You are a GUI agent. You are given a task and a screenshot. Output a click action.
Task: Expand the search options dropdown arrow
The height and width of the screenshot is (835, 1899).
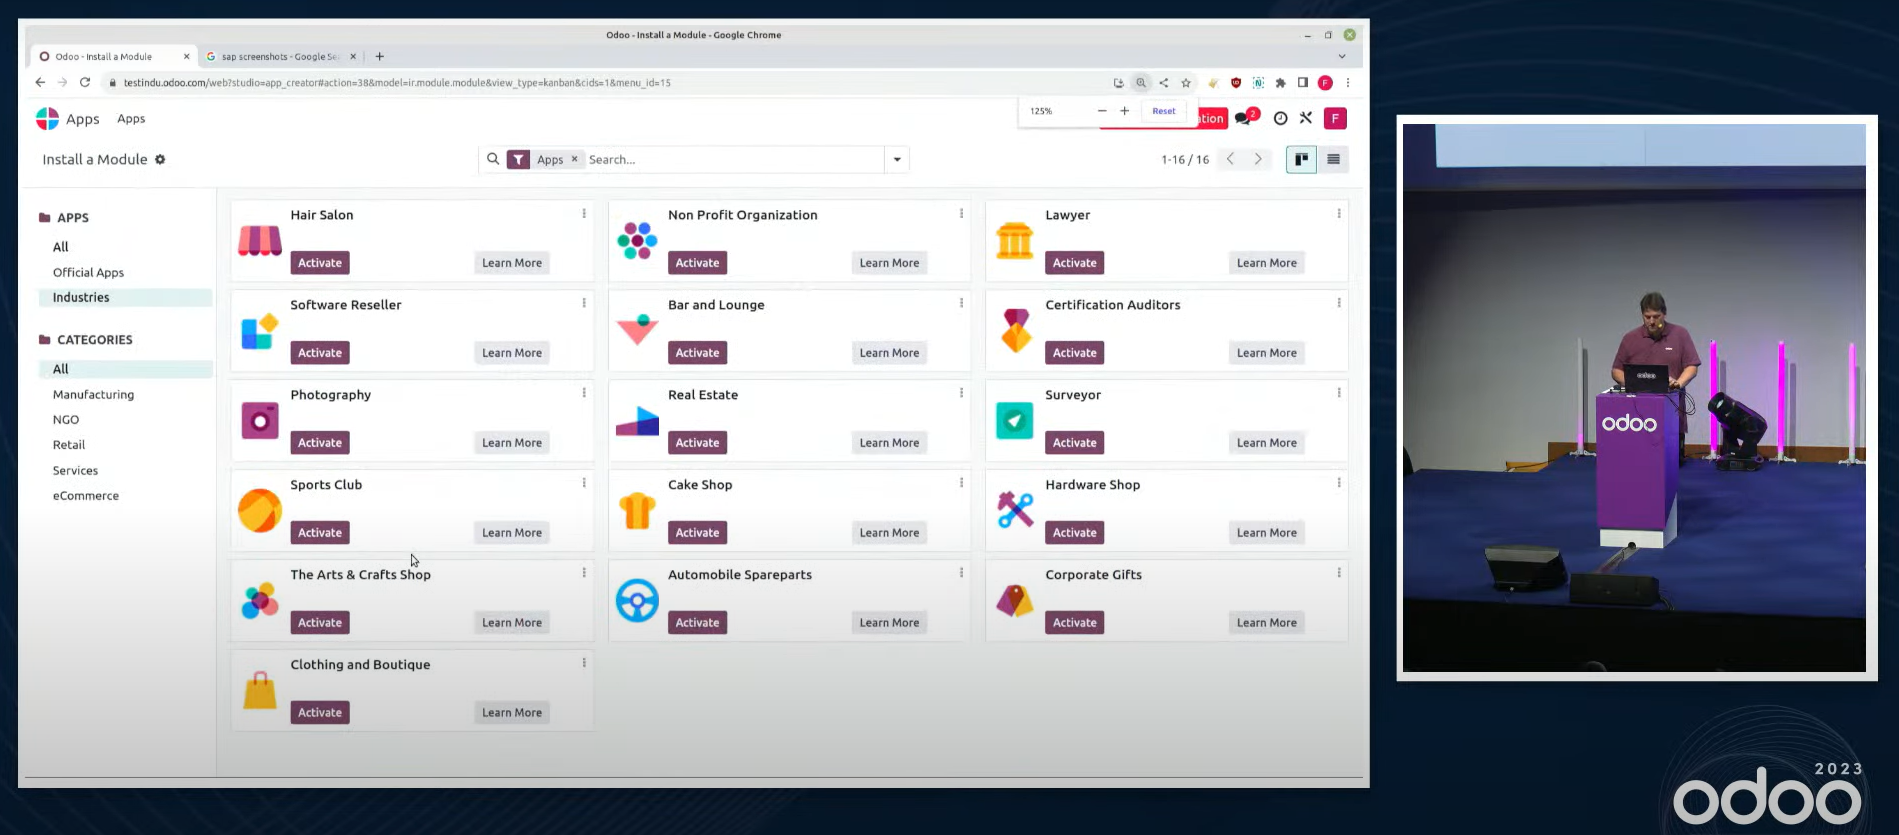(897, 159)
